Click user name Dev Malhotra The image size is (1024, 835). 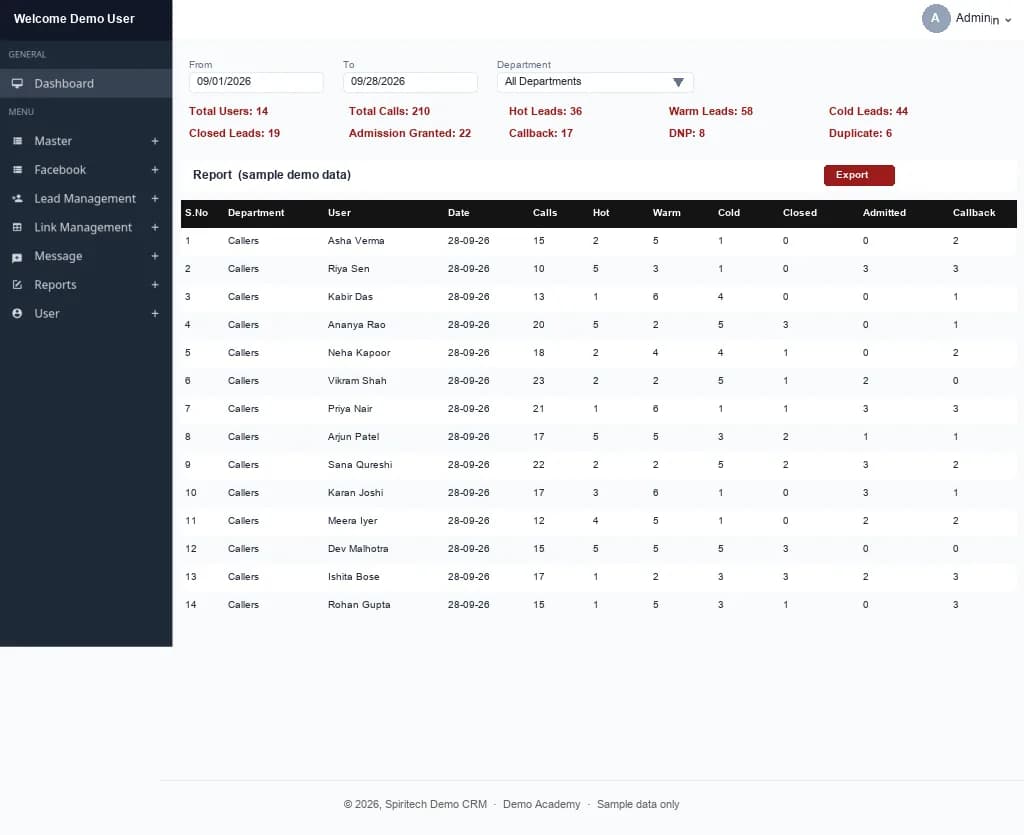358,549
